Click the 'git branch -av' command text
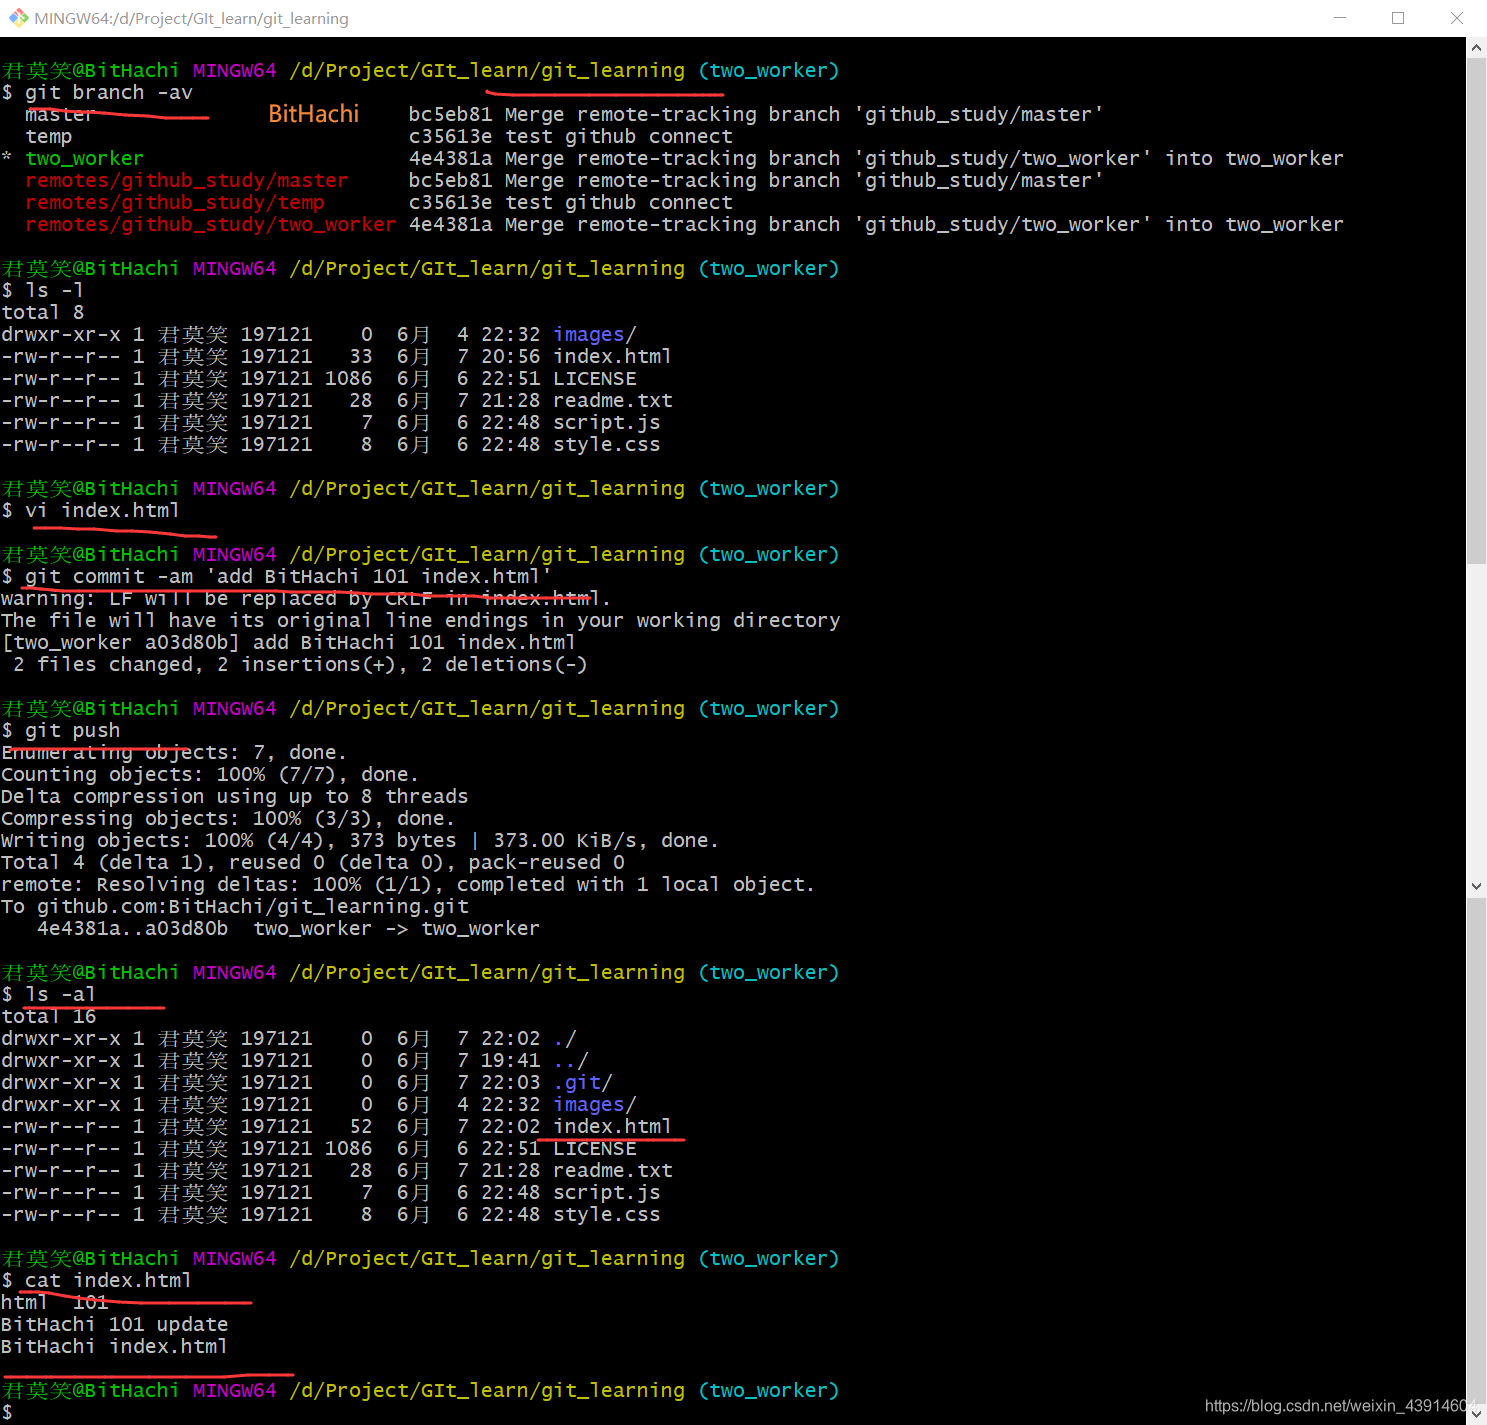The image size is (1487, 1425). click(109, 93)
